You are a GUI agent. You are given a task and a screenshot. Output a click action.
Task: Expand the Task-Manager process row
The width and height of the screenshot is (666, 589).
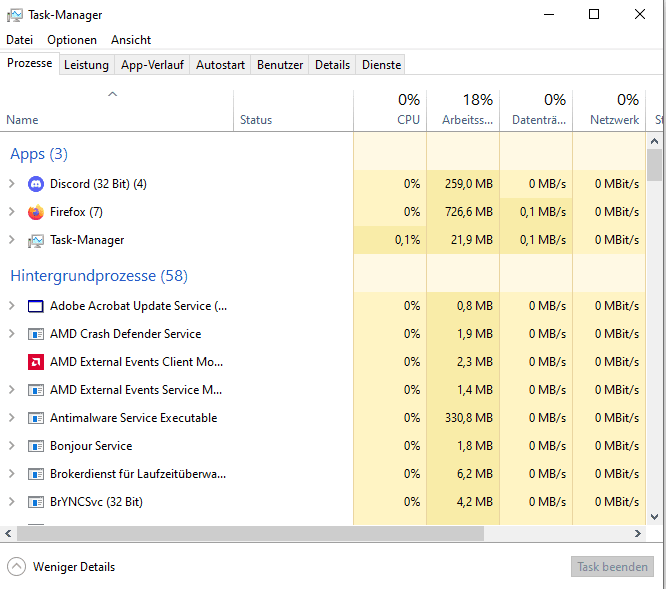click(11, 240)
